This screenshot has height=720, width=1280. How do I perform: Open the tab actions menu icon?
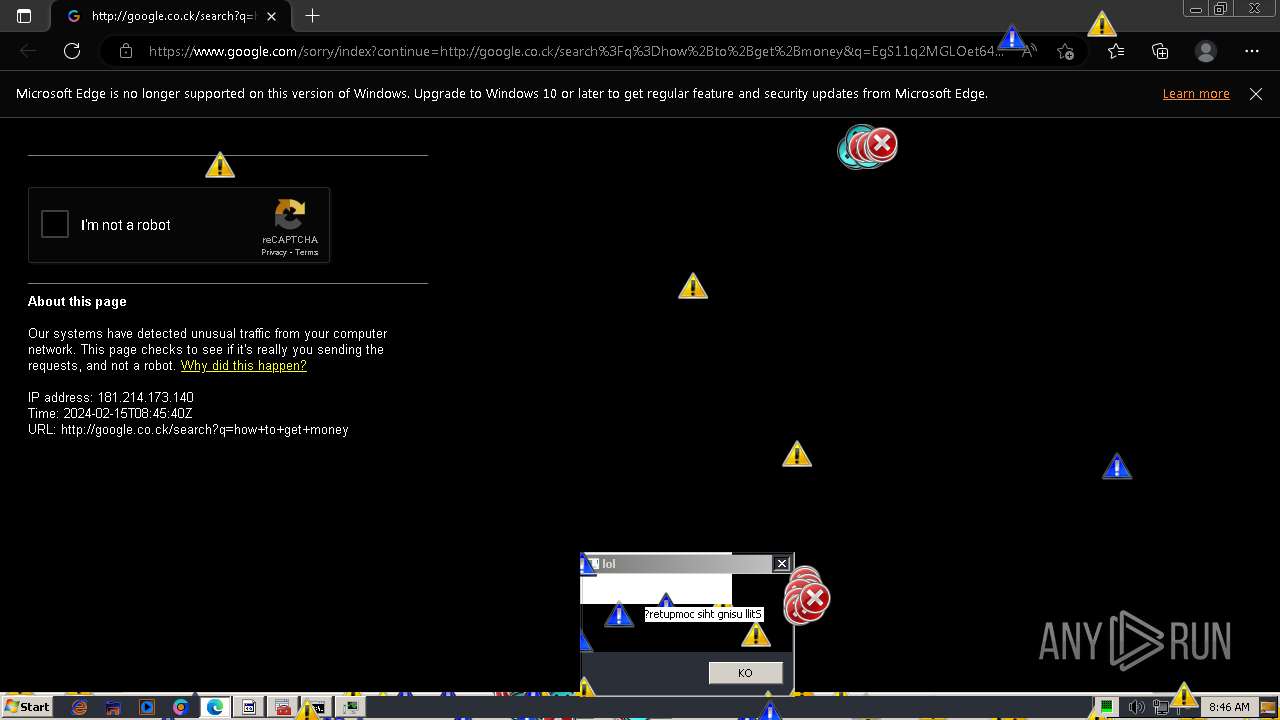(24, 16)
